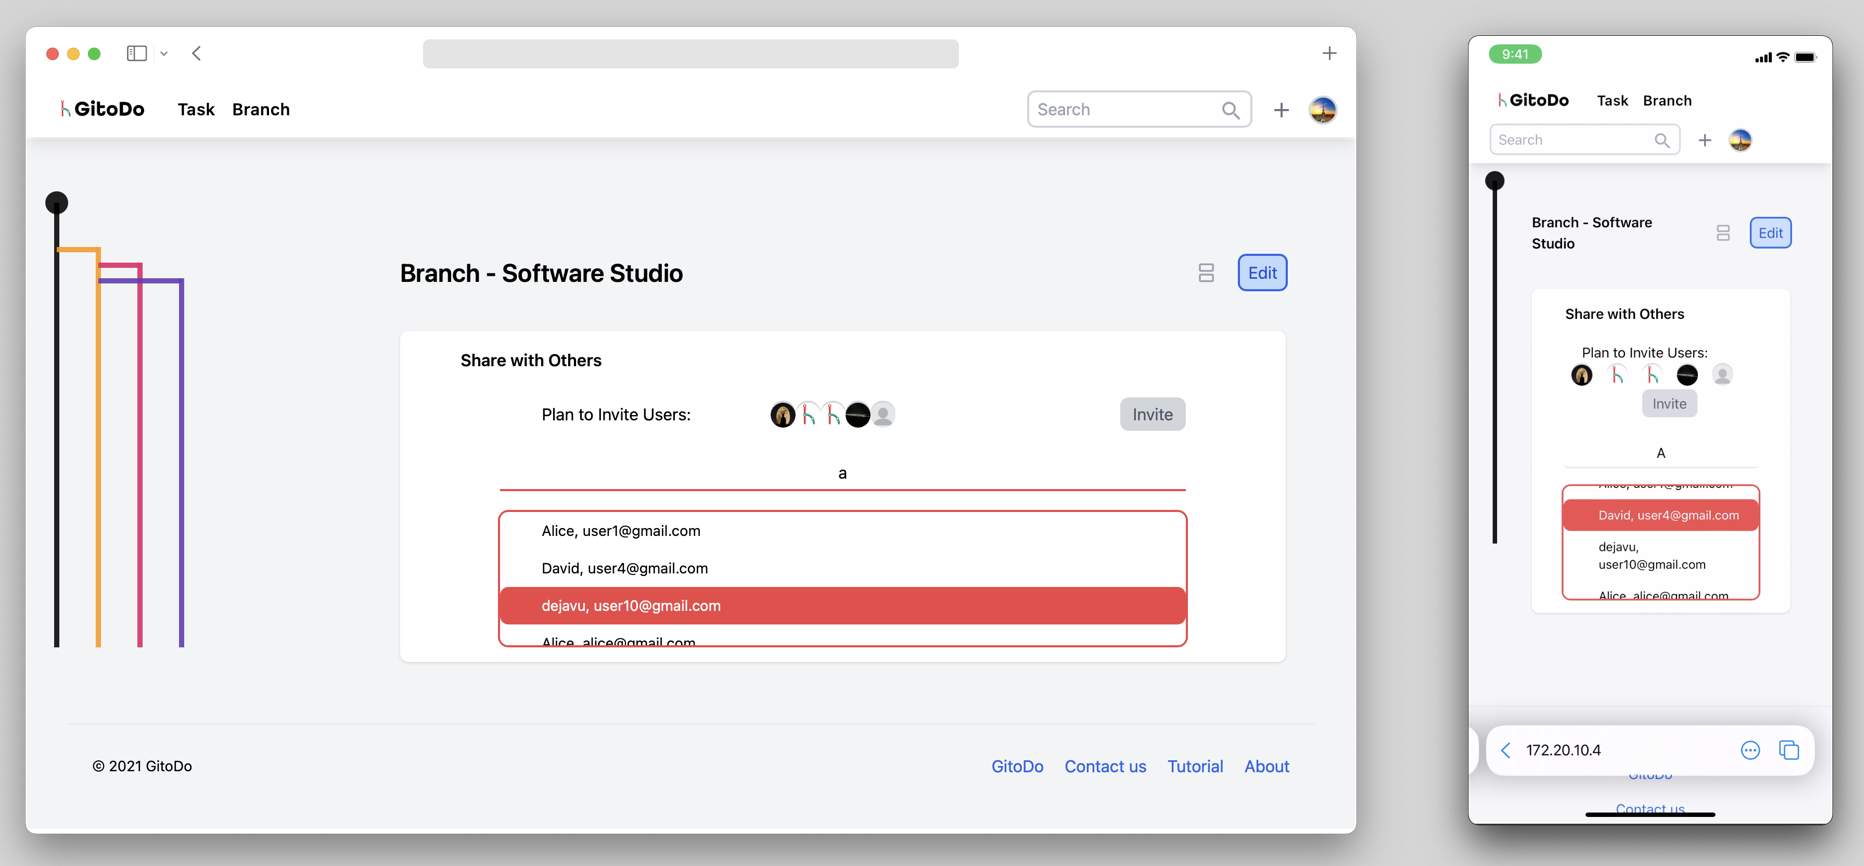Click the browser sidebar toggle icon
Screen dimensions: 1864x866
(137, 53)
